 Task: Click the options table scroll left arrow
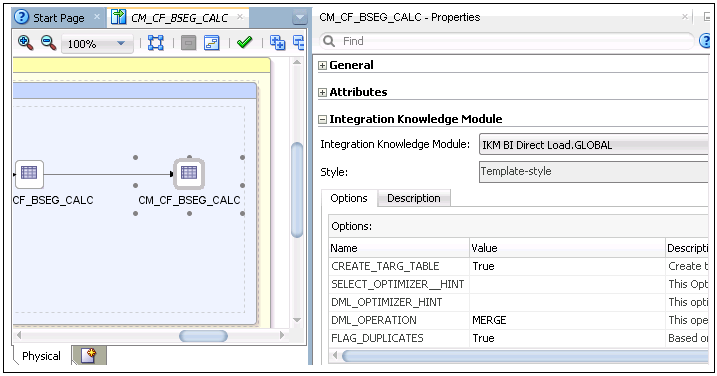(x=335, y=355)
